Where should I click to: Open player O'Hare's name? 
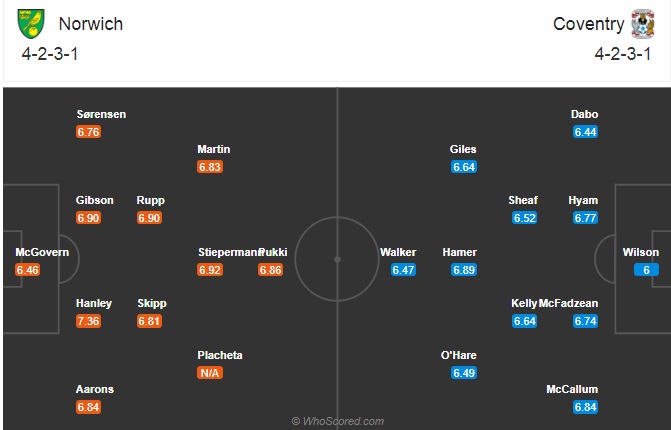click(459, 355)
